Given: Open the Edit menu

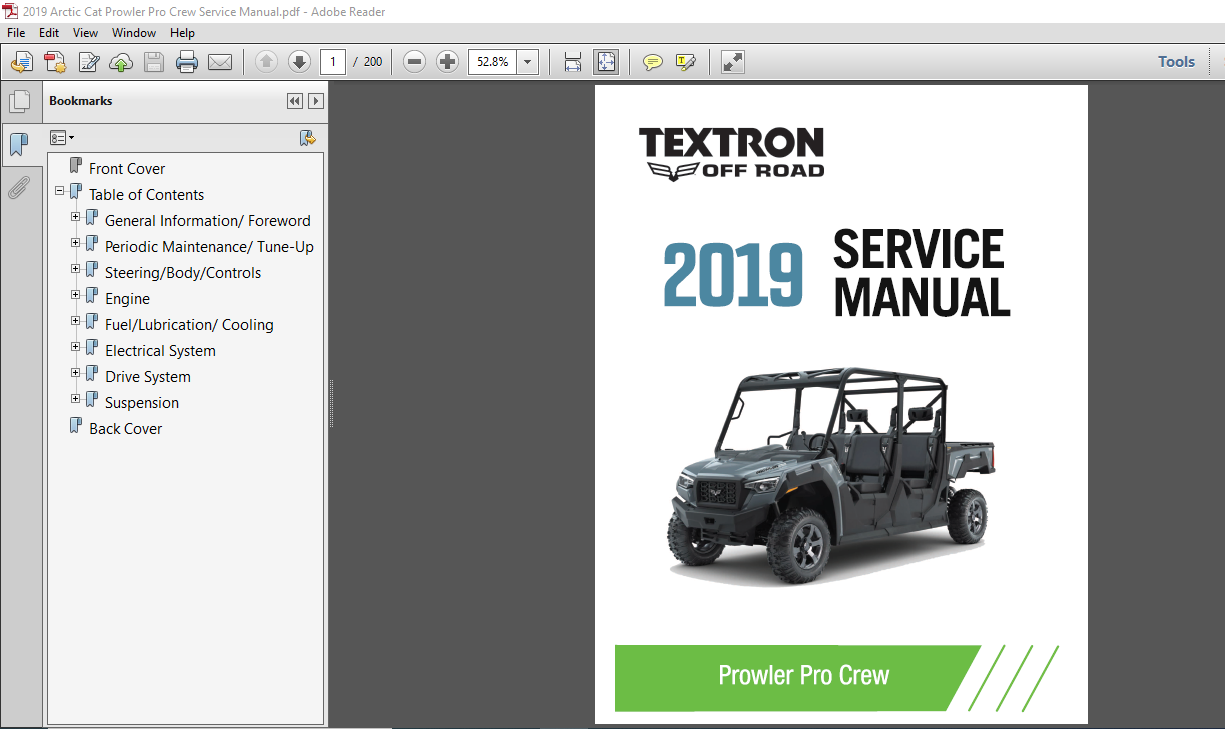Looking at the screenshot, I should click(50, 33).
